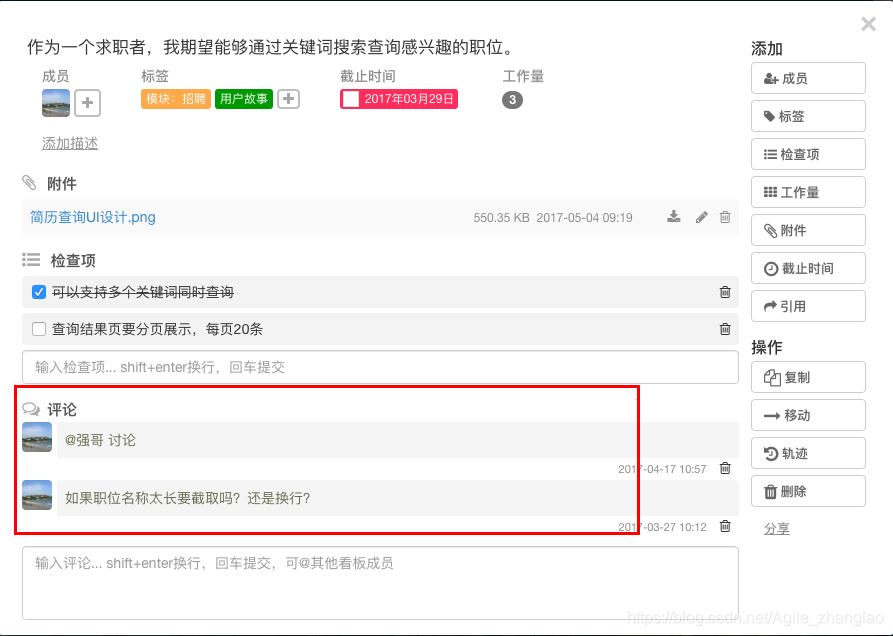893x636 pixels.
Task: Close the card detail dialog
Action: coord(869,24)
